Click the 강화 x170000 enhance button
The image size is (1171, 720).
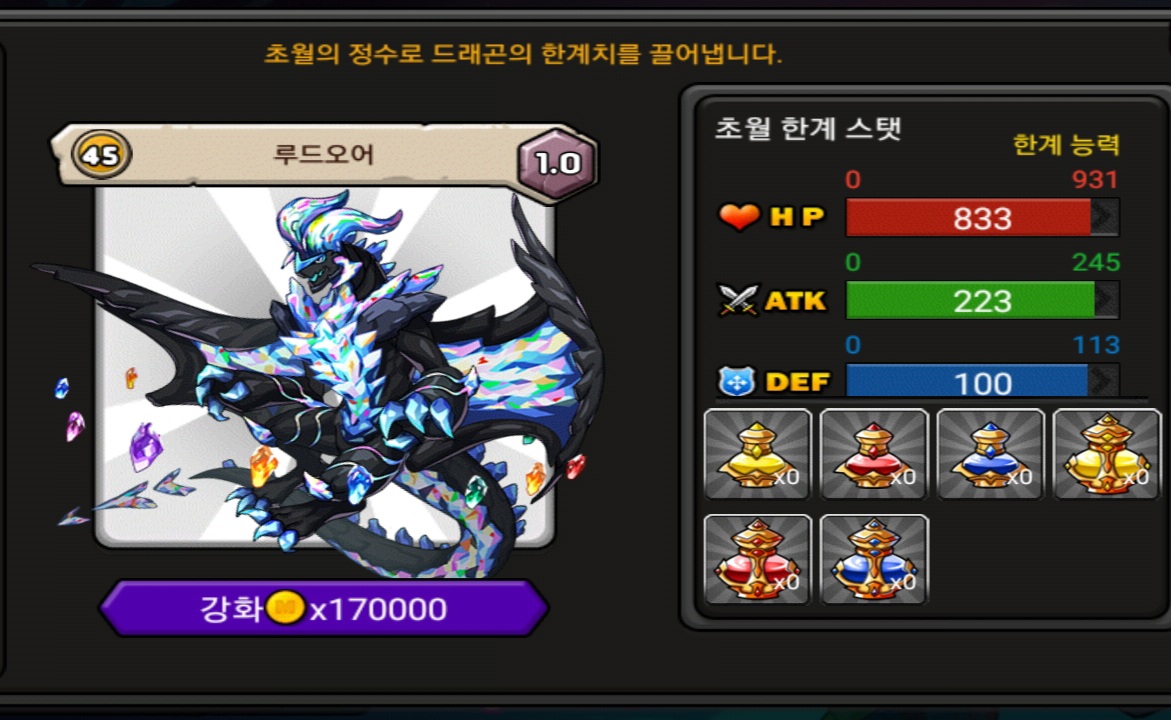[323, 609]
